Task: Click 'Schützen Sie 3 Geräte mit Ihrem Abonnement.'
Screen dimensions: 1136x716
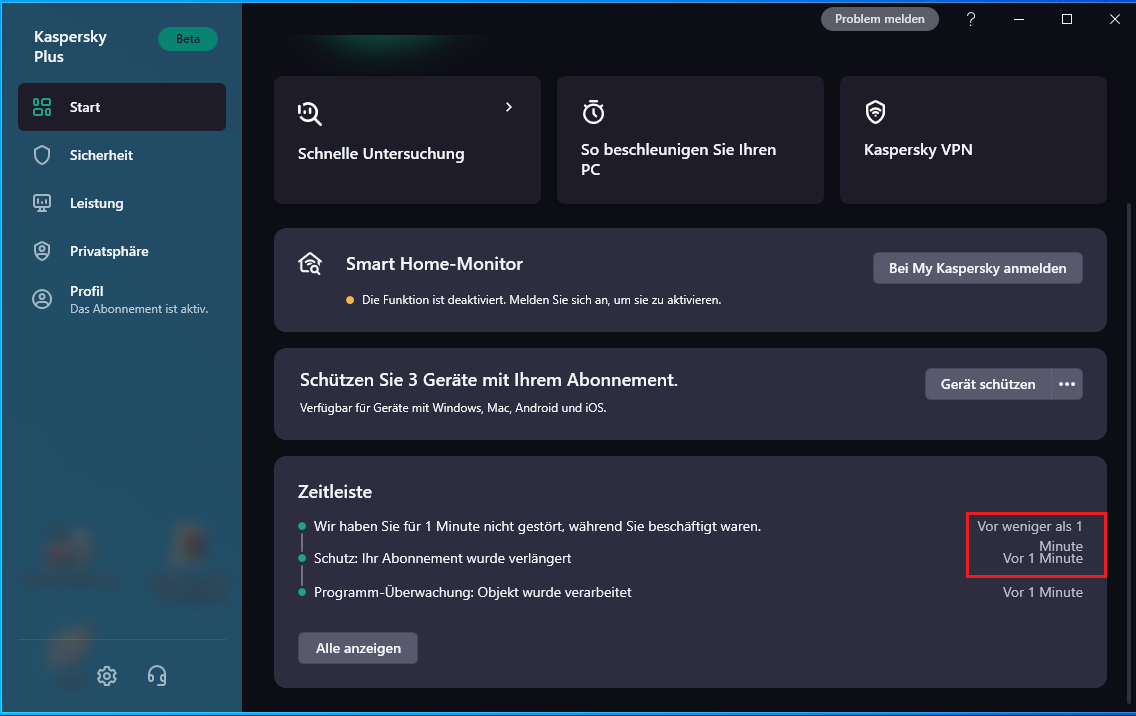Action: tap(489, 380)
